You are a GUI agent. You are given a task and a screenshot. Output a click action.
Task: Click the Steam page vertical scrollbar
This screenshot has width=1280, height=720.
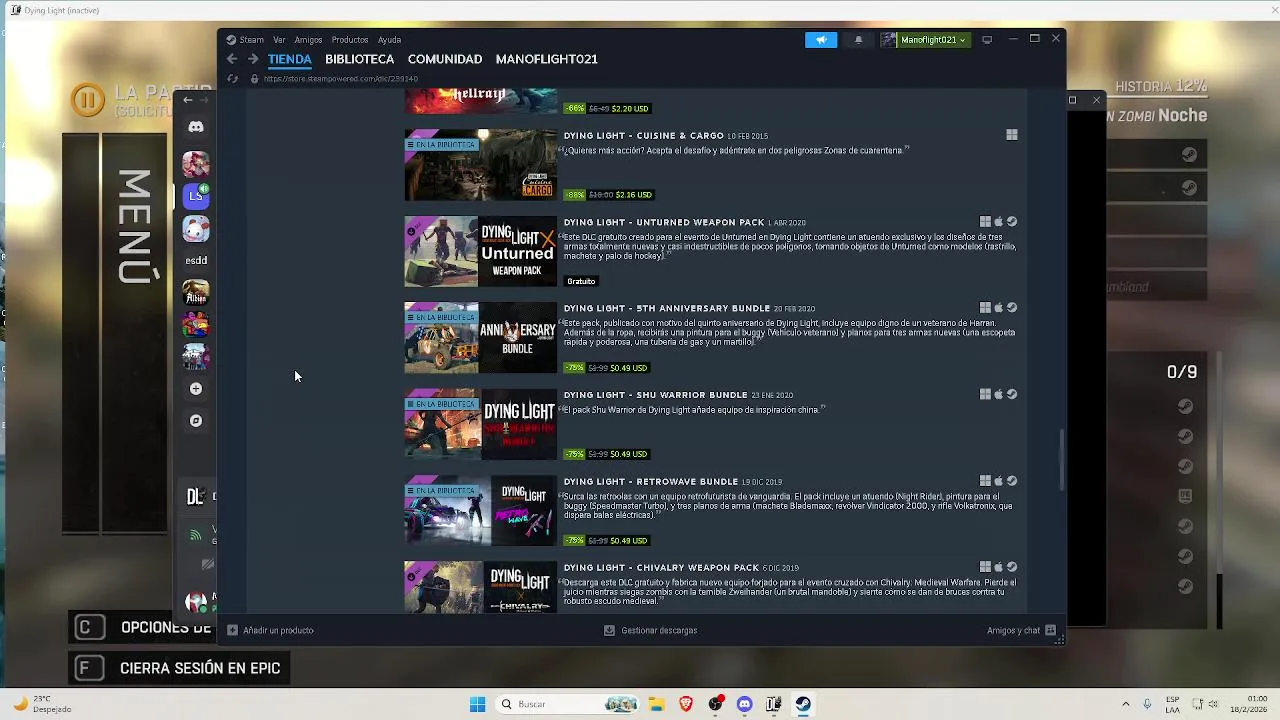pyautogui.click(x=1061, y=460)
